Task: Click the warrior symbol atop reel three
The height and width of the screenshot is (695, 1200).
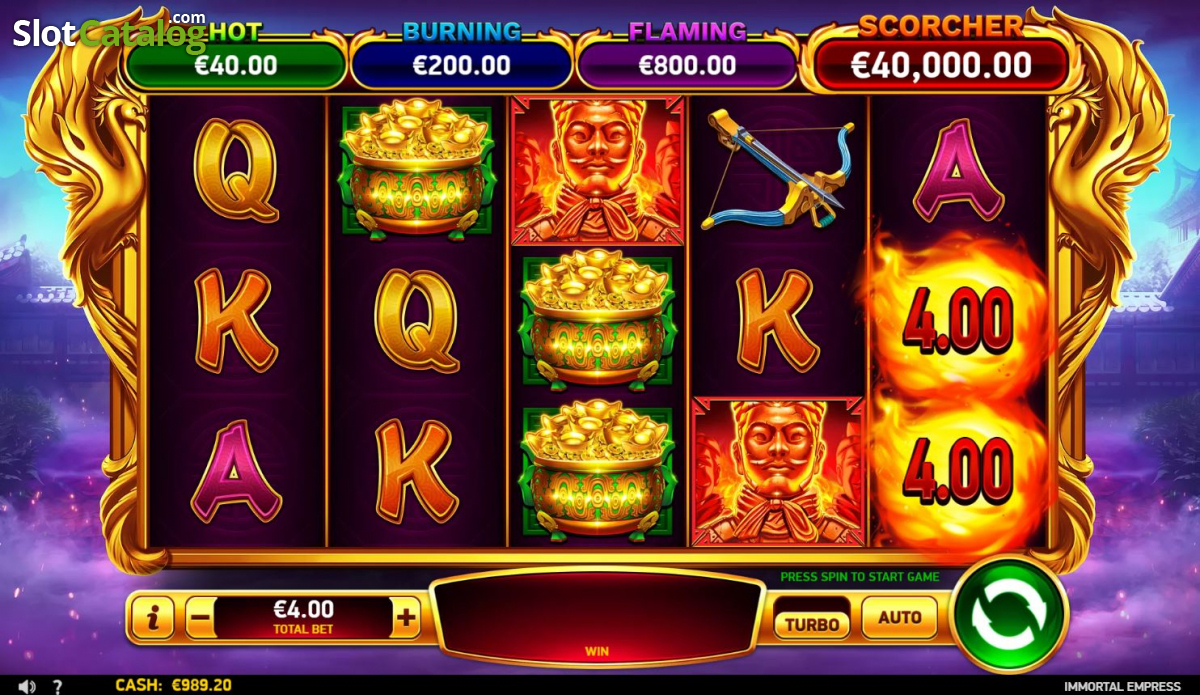Action: 597,170
